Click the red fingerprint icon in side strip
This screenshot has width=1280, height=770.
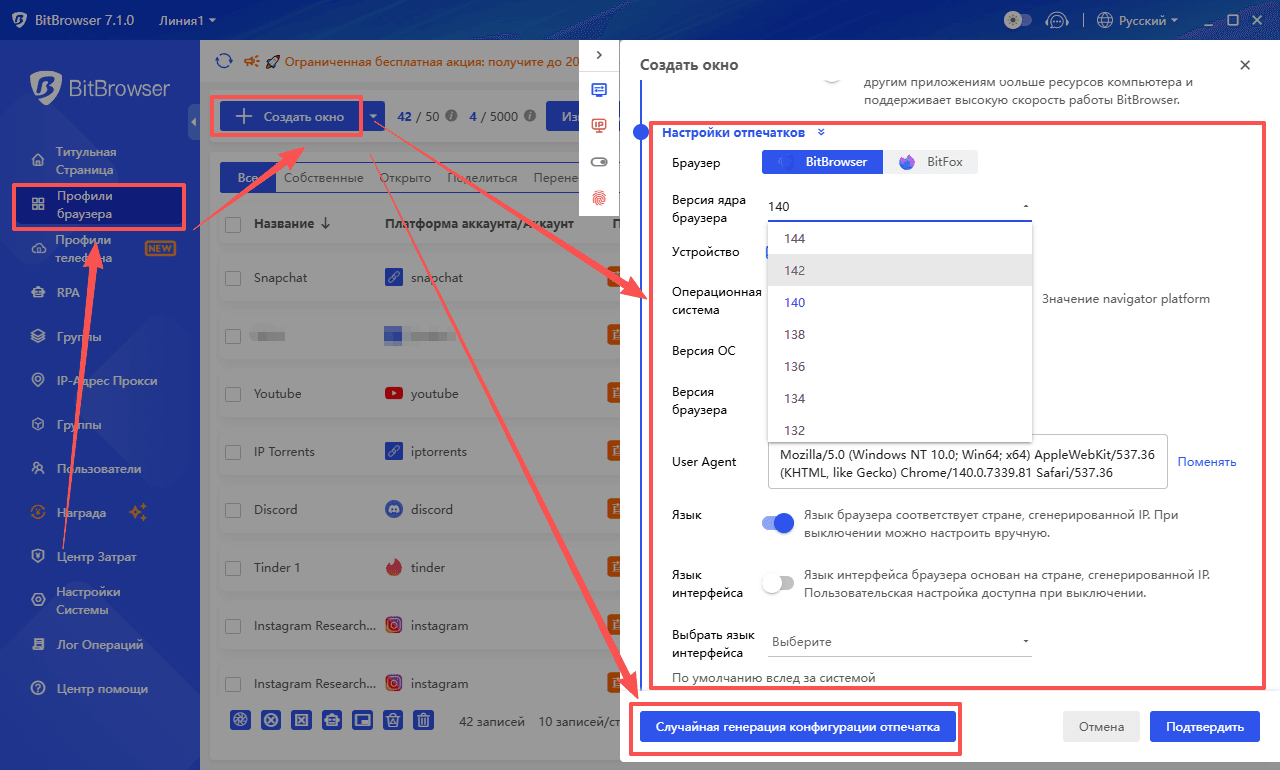pyautogui.click(x=599, y=198)
